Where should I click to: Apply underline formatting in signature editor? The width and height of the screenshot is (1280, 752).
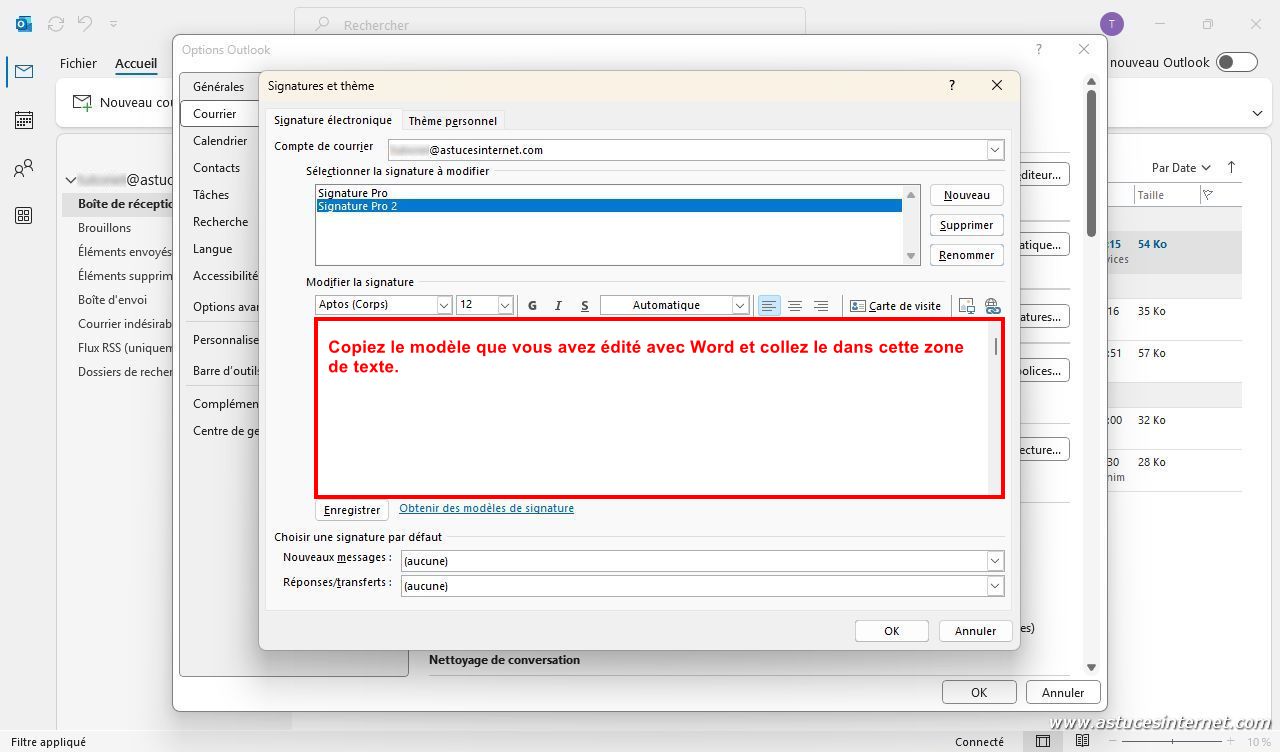585,306
